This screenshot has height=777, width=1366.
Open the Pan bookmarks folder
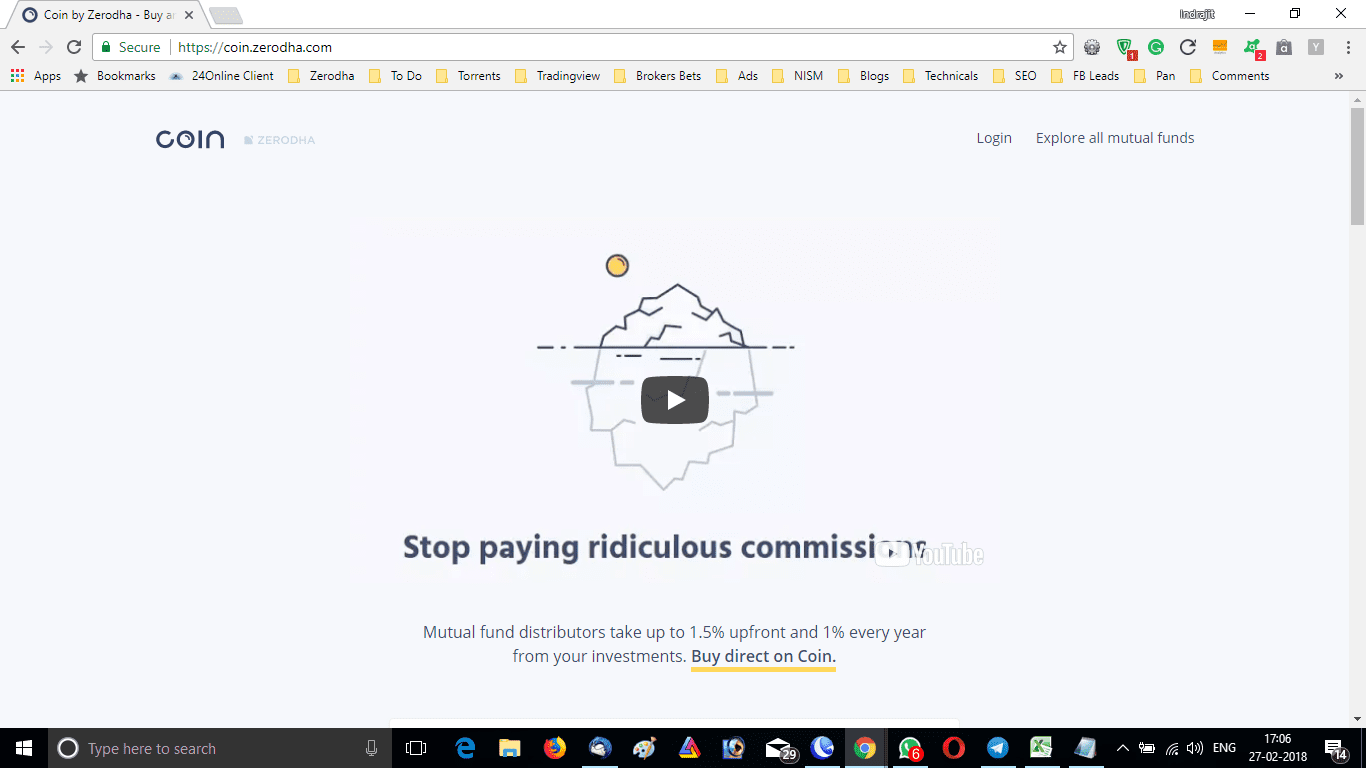click(x=1155, y=76)
